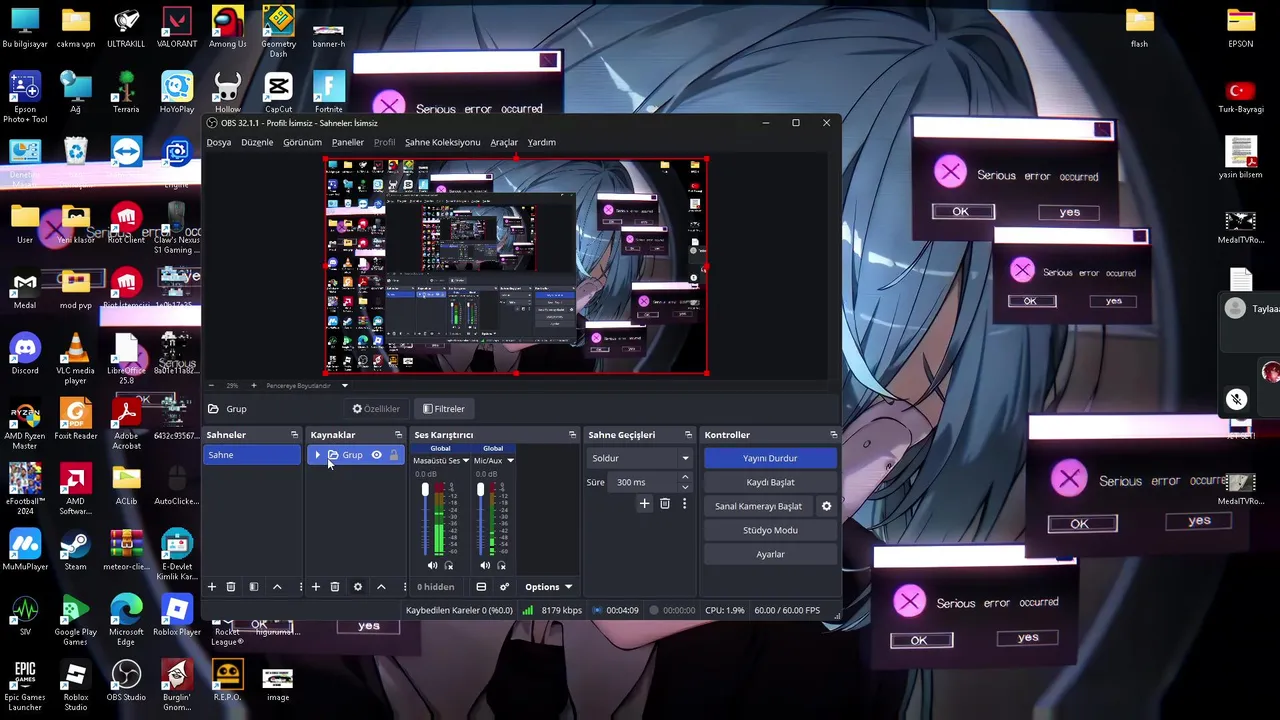Toggle monitoring headphone for Mic/Aux
1280x720 pixels.
coord(501,566)
